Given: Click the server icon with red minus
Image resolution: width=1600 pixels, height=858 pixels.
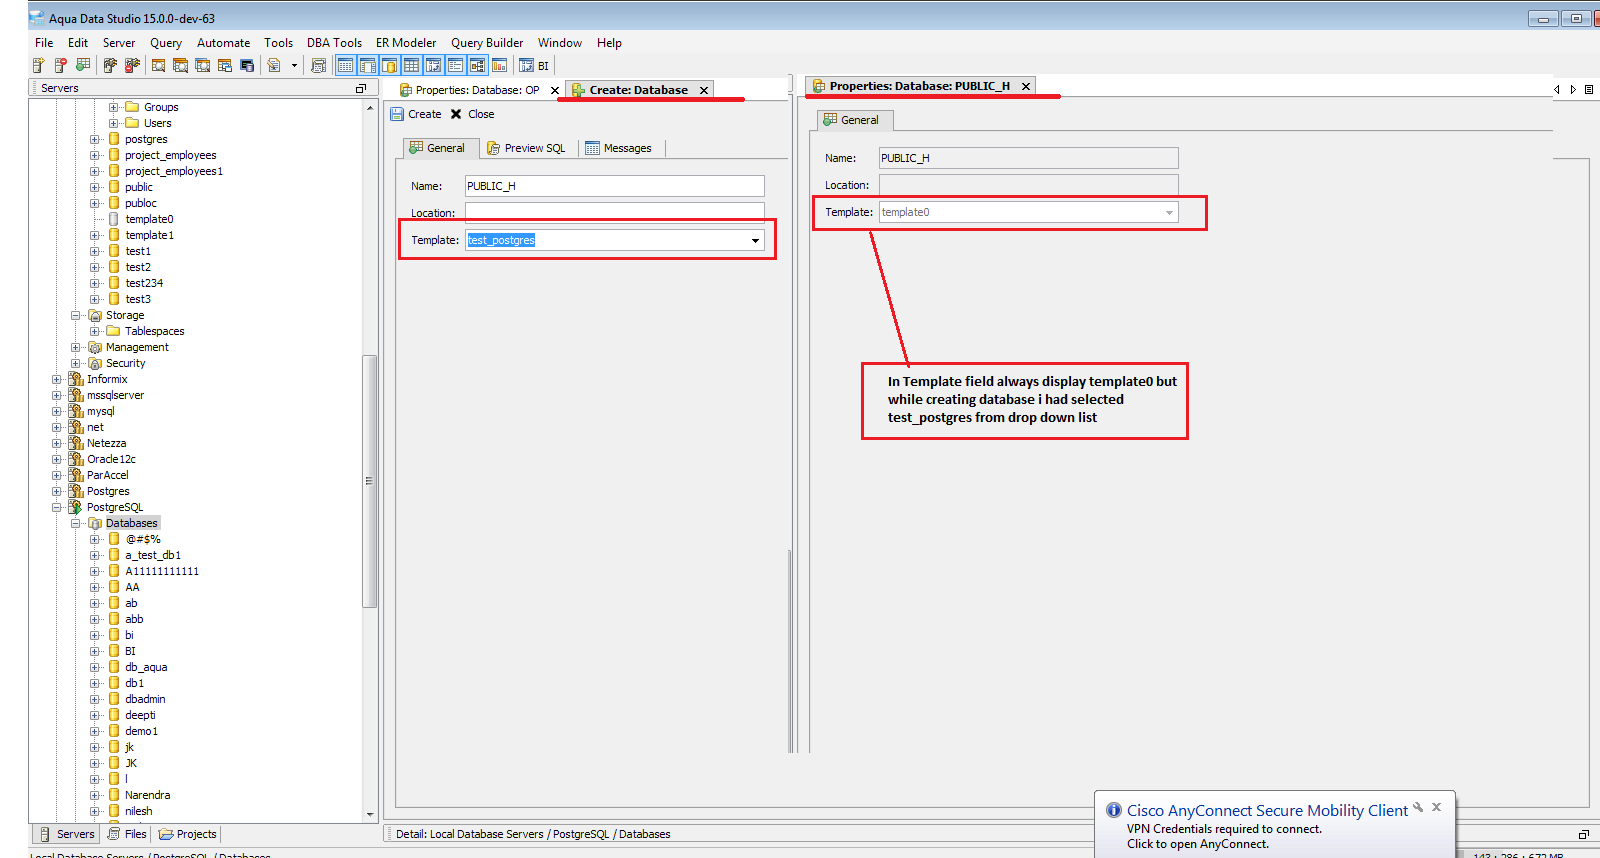Looking at the screenshot, I should [x=60, y=65].
